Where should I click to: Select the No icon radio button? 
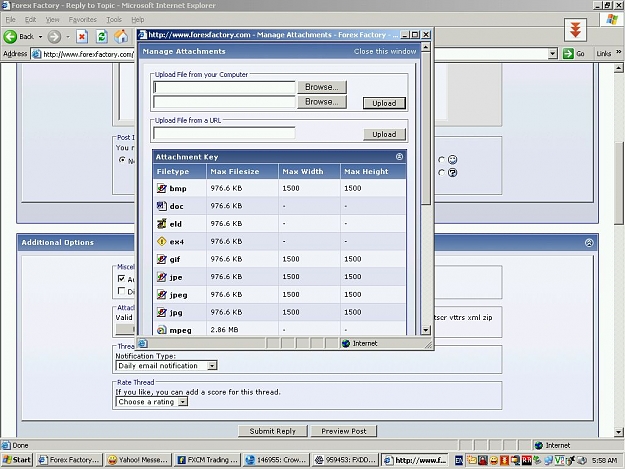click(122, 160)
